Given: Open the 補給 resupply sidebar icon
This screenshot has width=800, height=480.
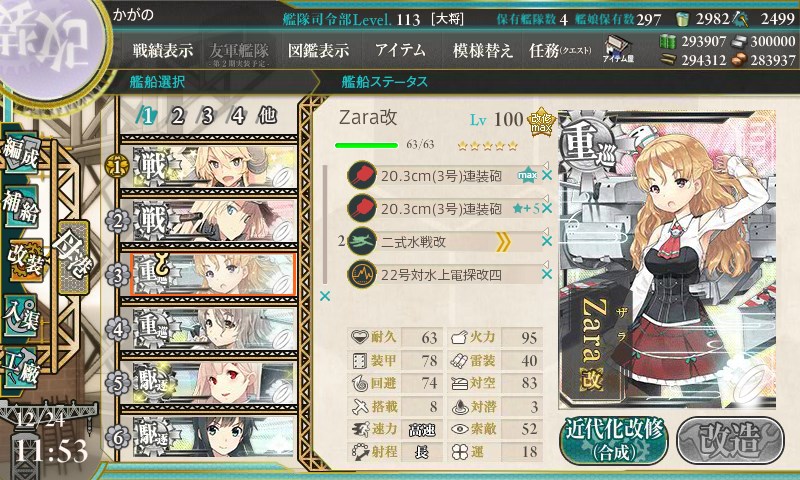Looking at the screenshot, I should [x=21, y=206].
